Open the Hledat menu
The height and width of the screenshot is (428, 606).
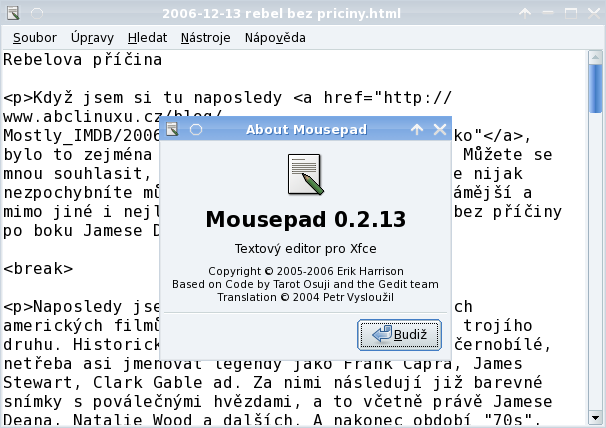point(147,38)
